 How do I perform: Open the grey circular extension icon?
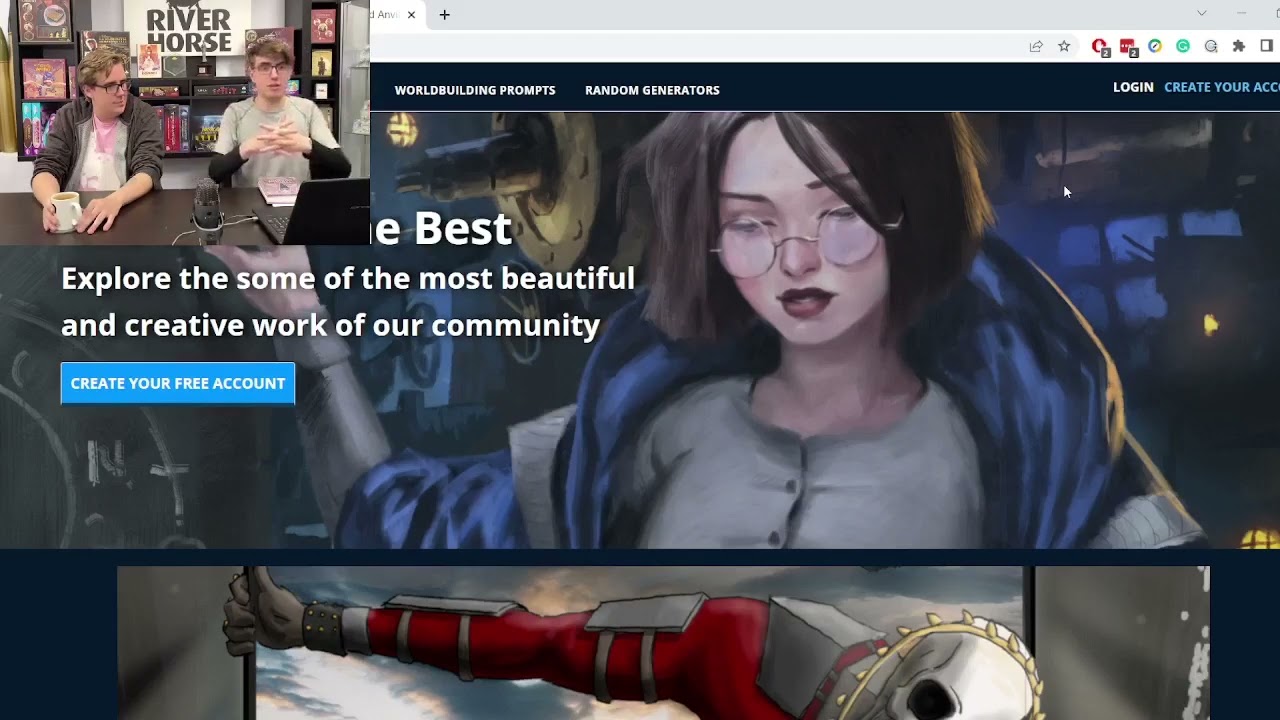pyautogui.click(x=1211, y=46)
